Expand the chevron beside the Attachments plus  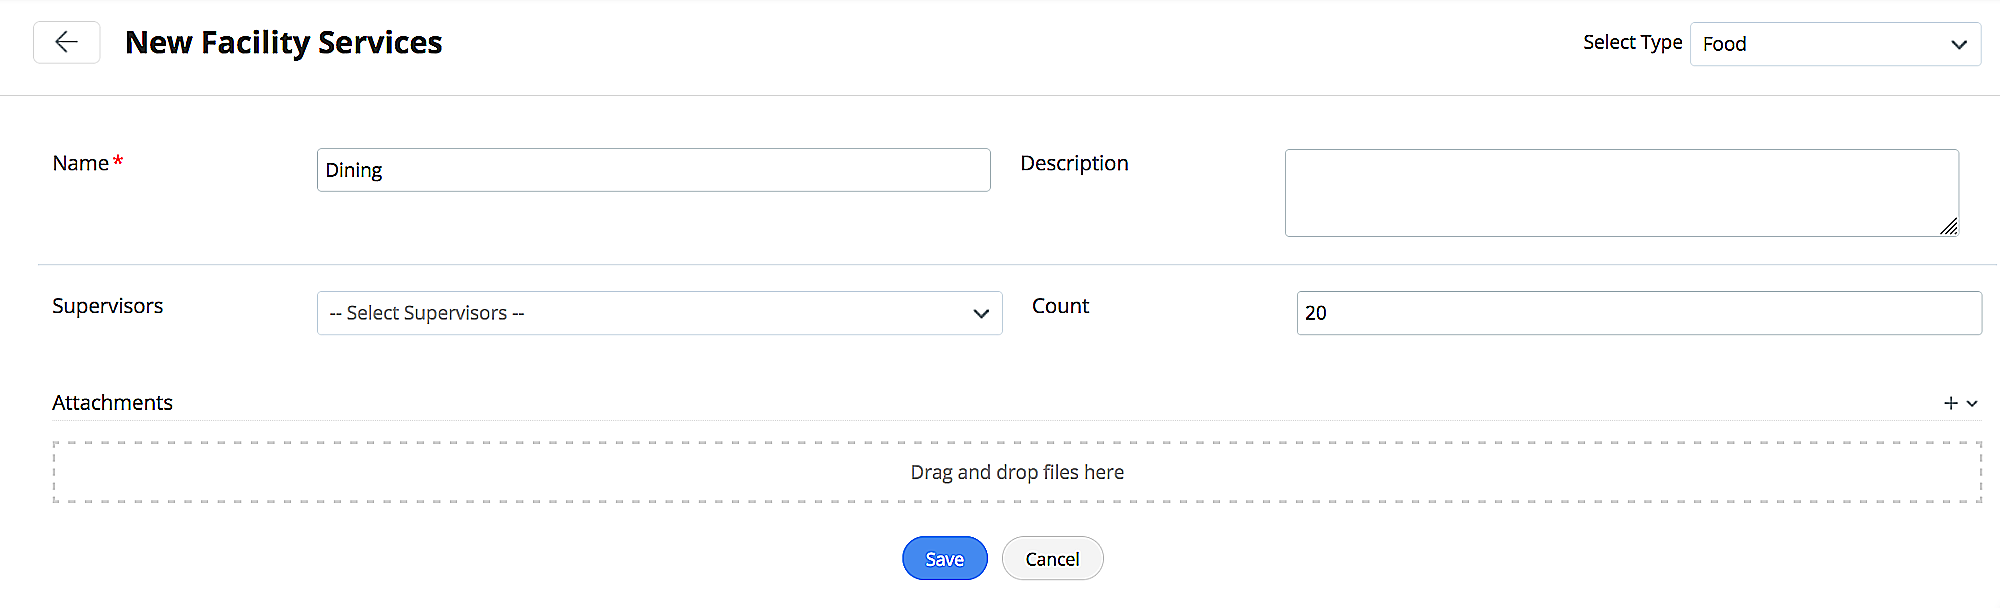pyautogui.click(x=1972, y=404)
